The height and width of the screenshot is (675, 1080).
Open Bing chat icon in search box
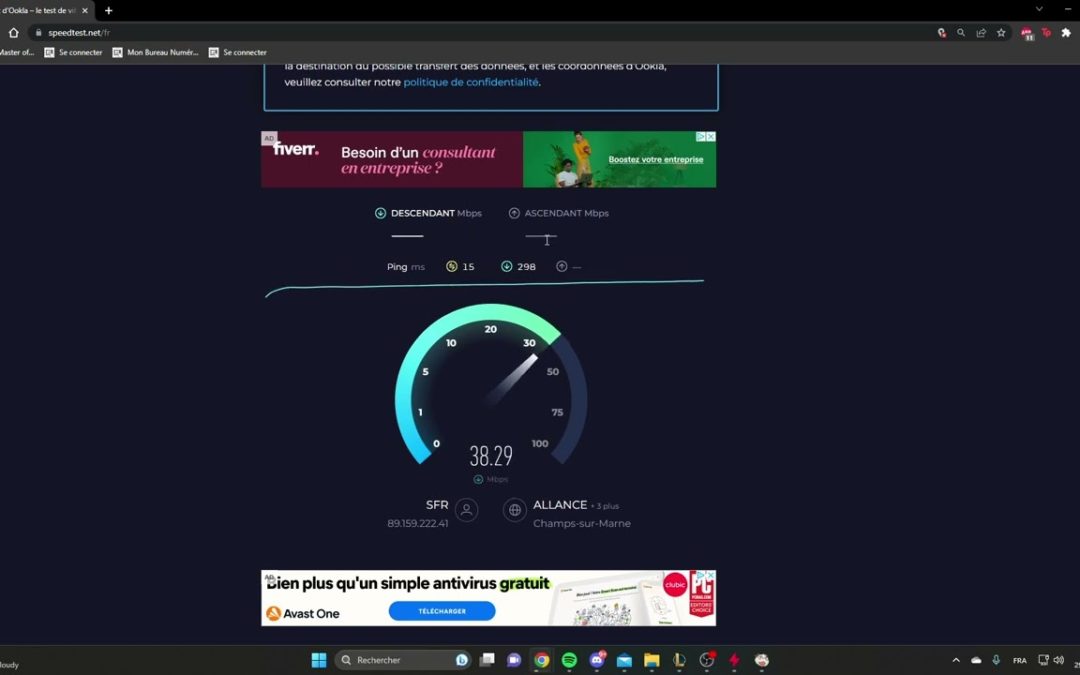(462, 660)
